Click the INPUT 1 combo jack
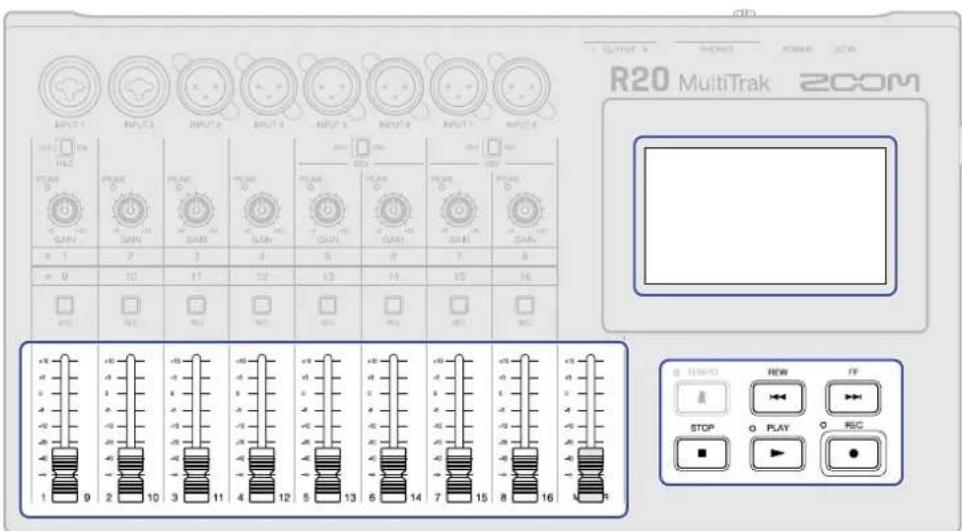Image resolution: width=962 pixels, height=531 pixels. click(x=72, y=86)
